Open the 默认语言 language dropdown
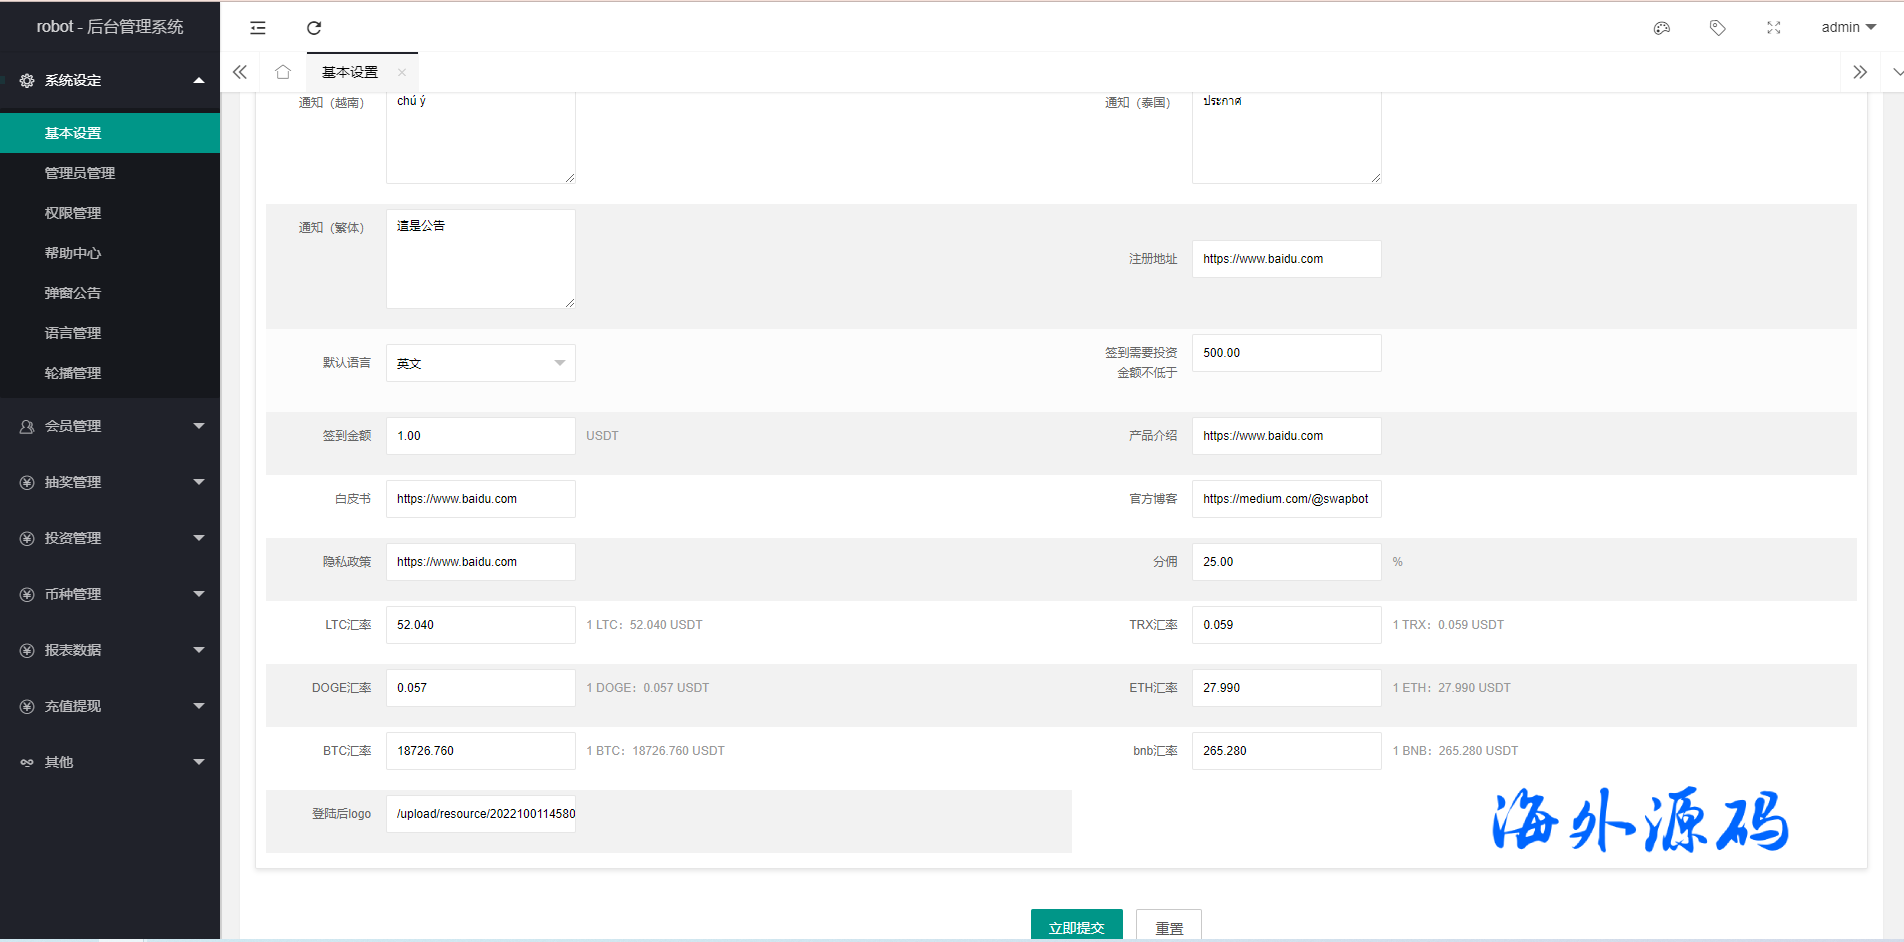Viewport: 1904px width, 942px height. (x=480, y=363)
